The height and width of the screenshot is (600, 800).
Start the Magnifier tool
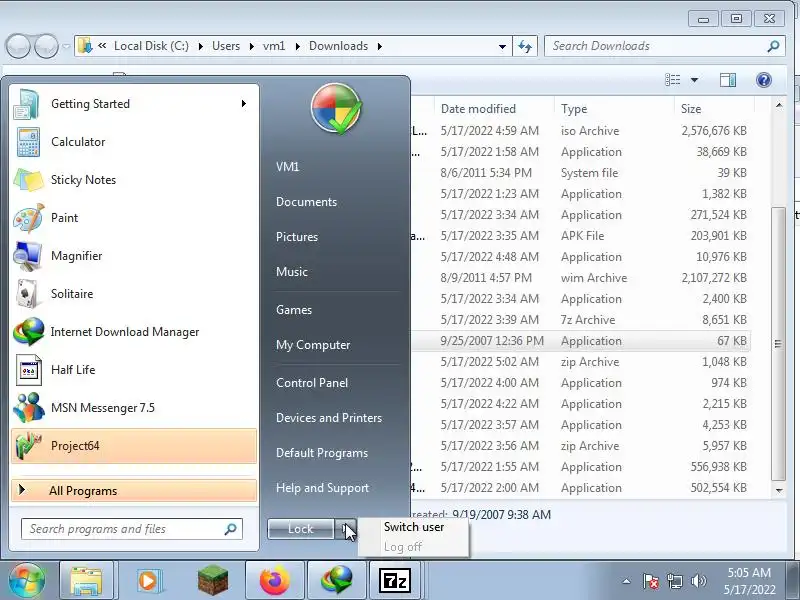point(134,256)
